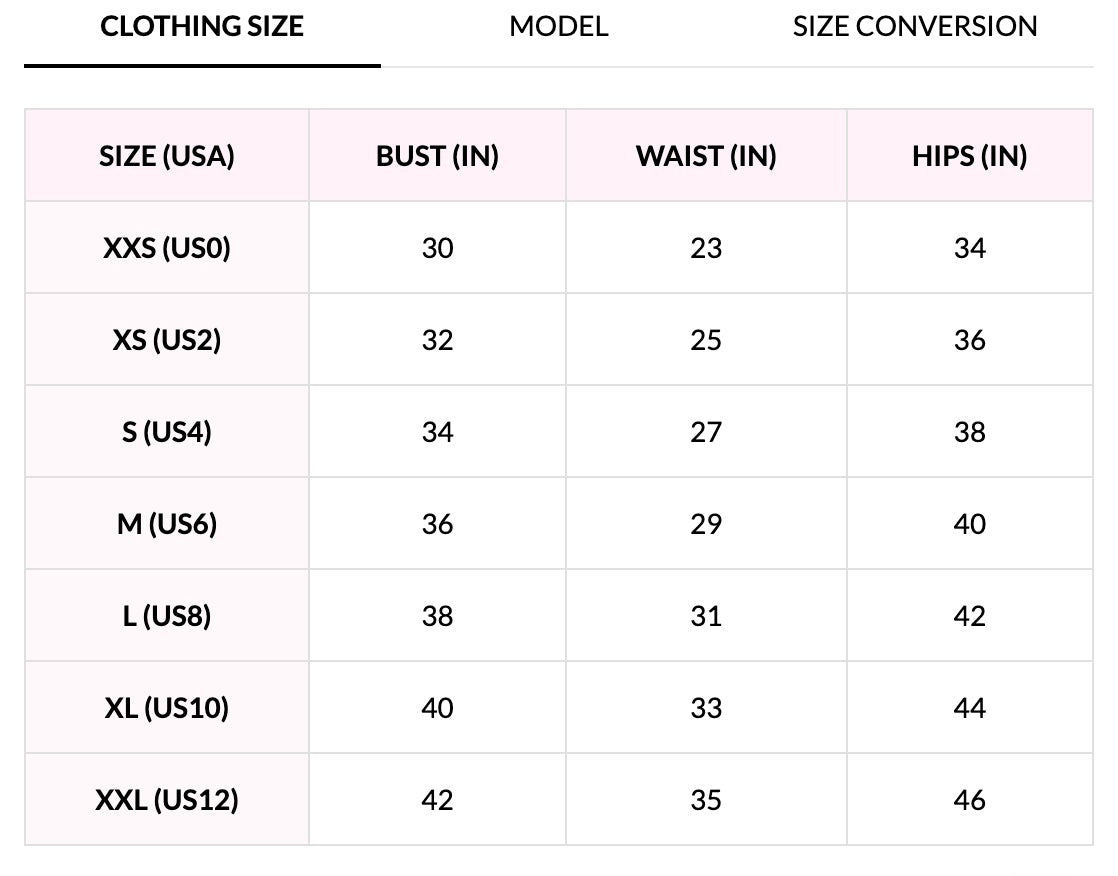Image resolution: width=1118 pixels, height=876 pixels.
Task: Click the hips value 46 for XXL
Action: click(x=970, y=800)
